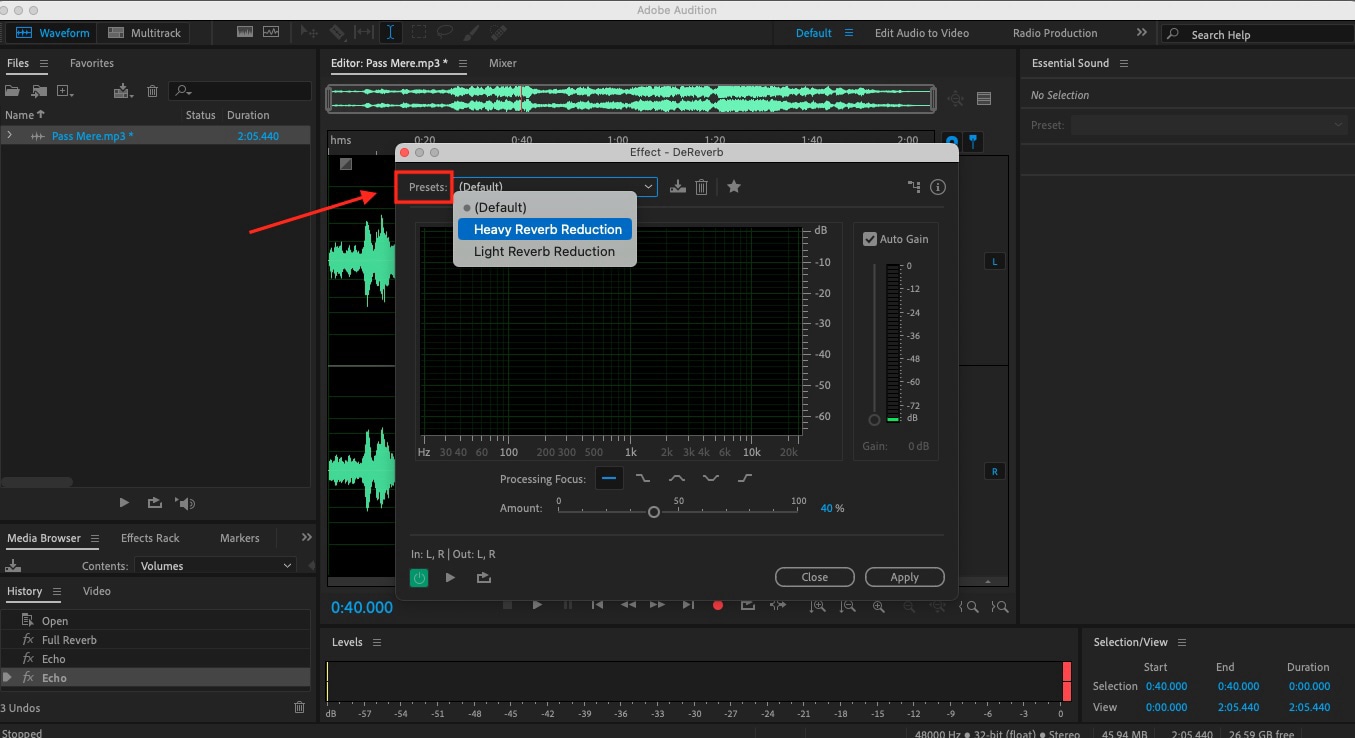Click Apply in DeReverb dialog
This screenshot has width=1355, height=738.
tap(905, 577)
